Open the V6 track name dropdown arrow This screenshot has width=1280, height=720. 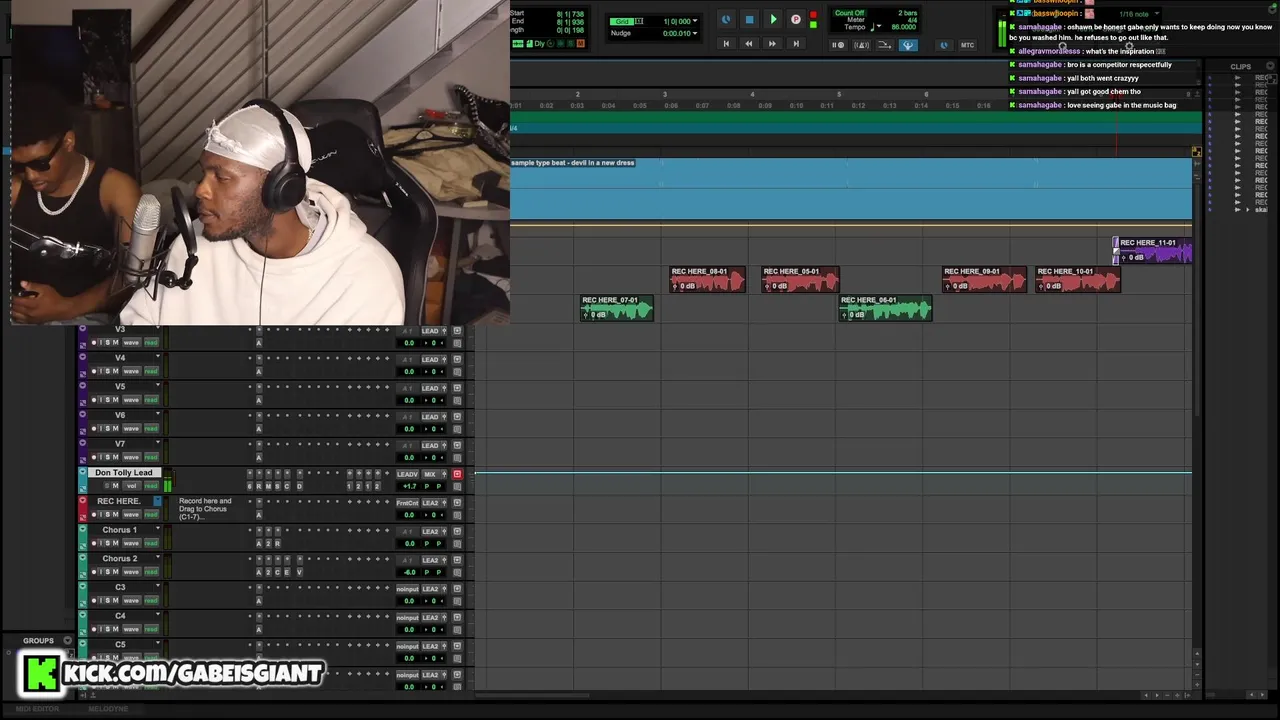(x=157, y=414)
